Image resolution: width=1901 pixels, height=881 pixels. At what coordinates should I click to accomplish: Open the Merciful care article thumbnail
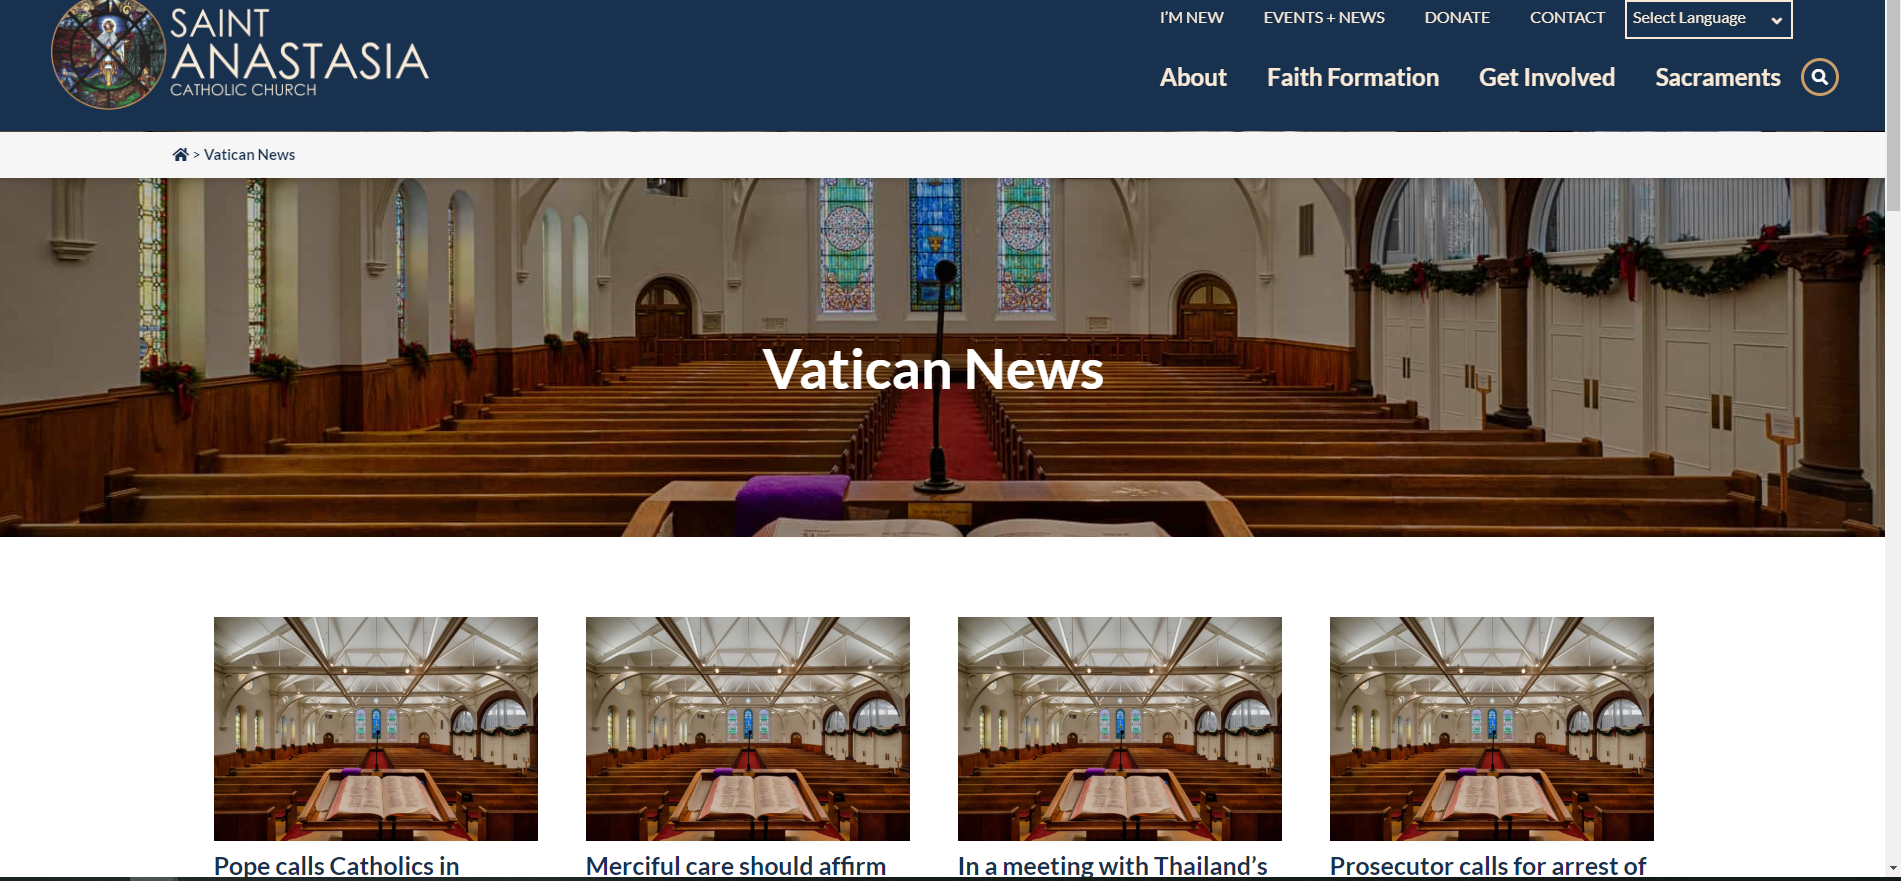748,729
